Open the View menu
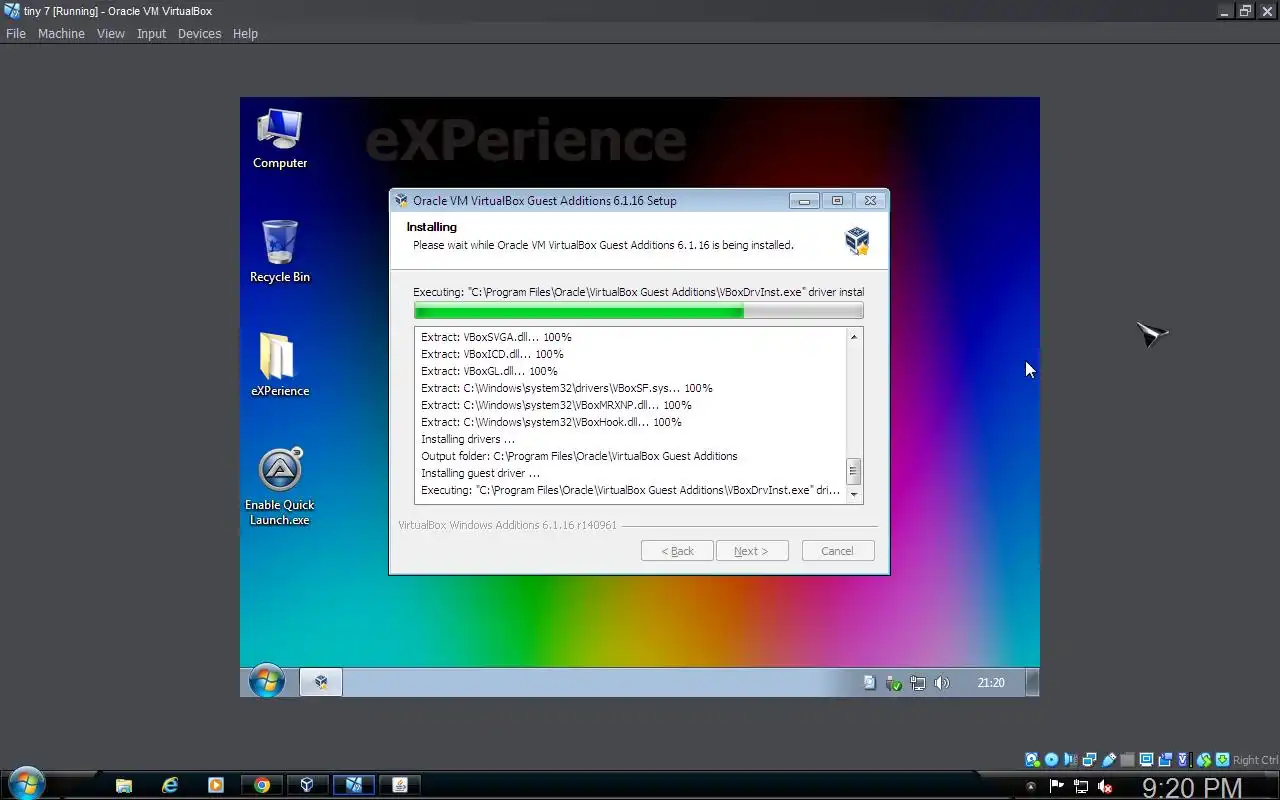Screen dimensions: 1280x800 pos(111,33)
